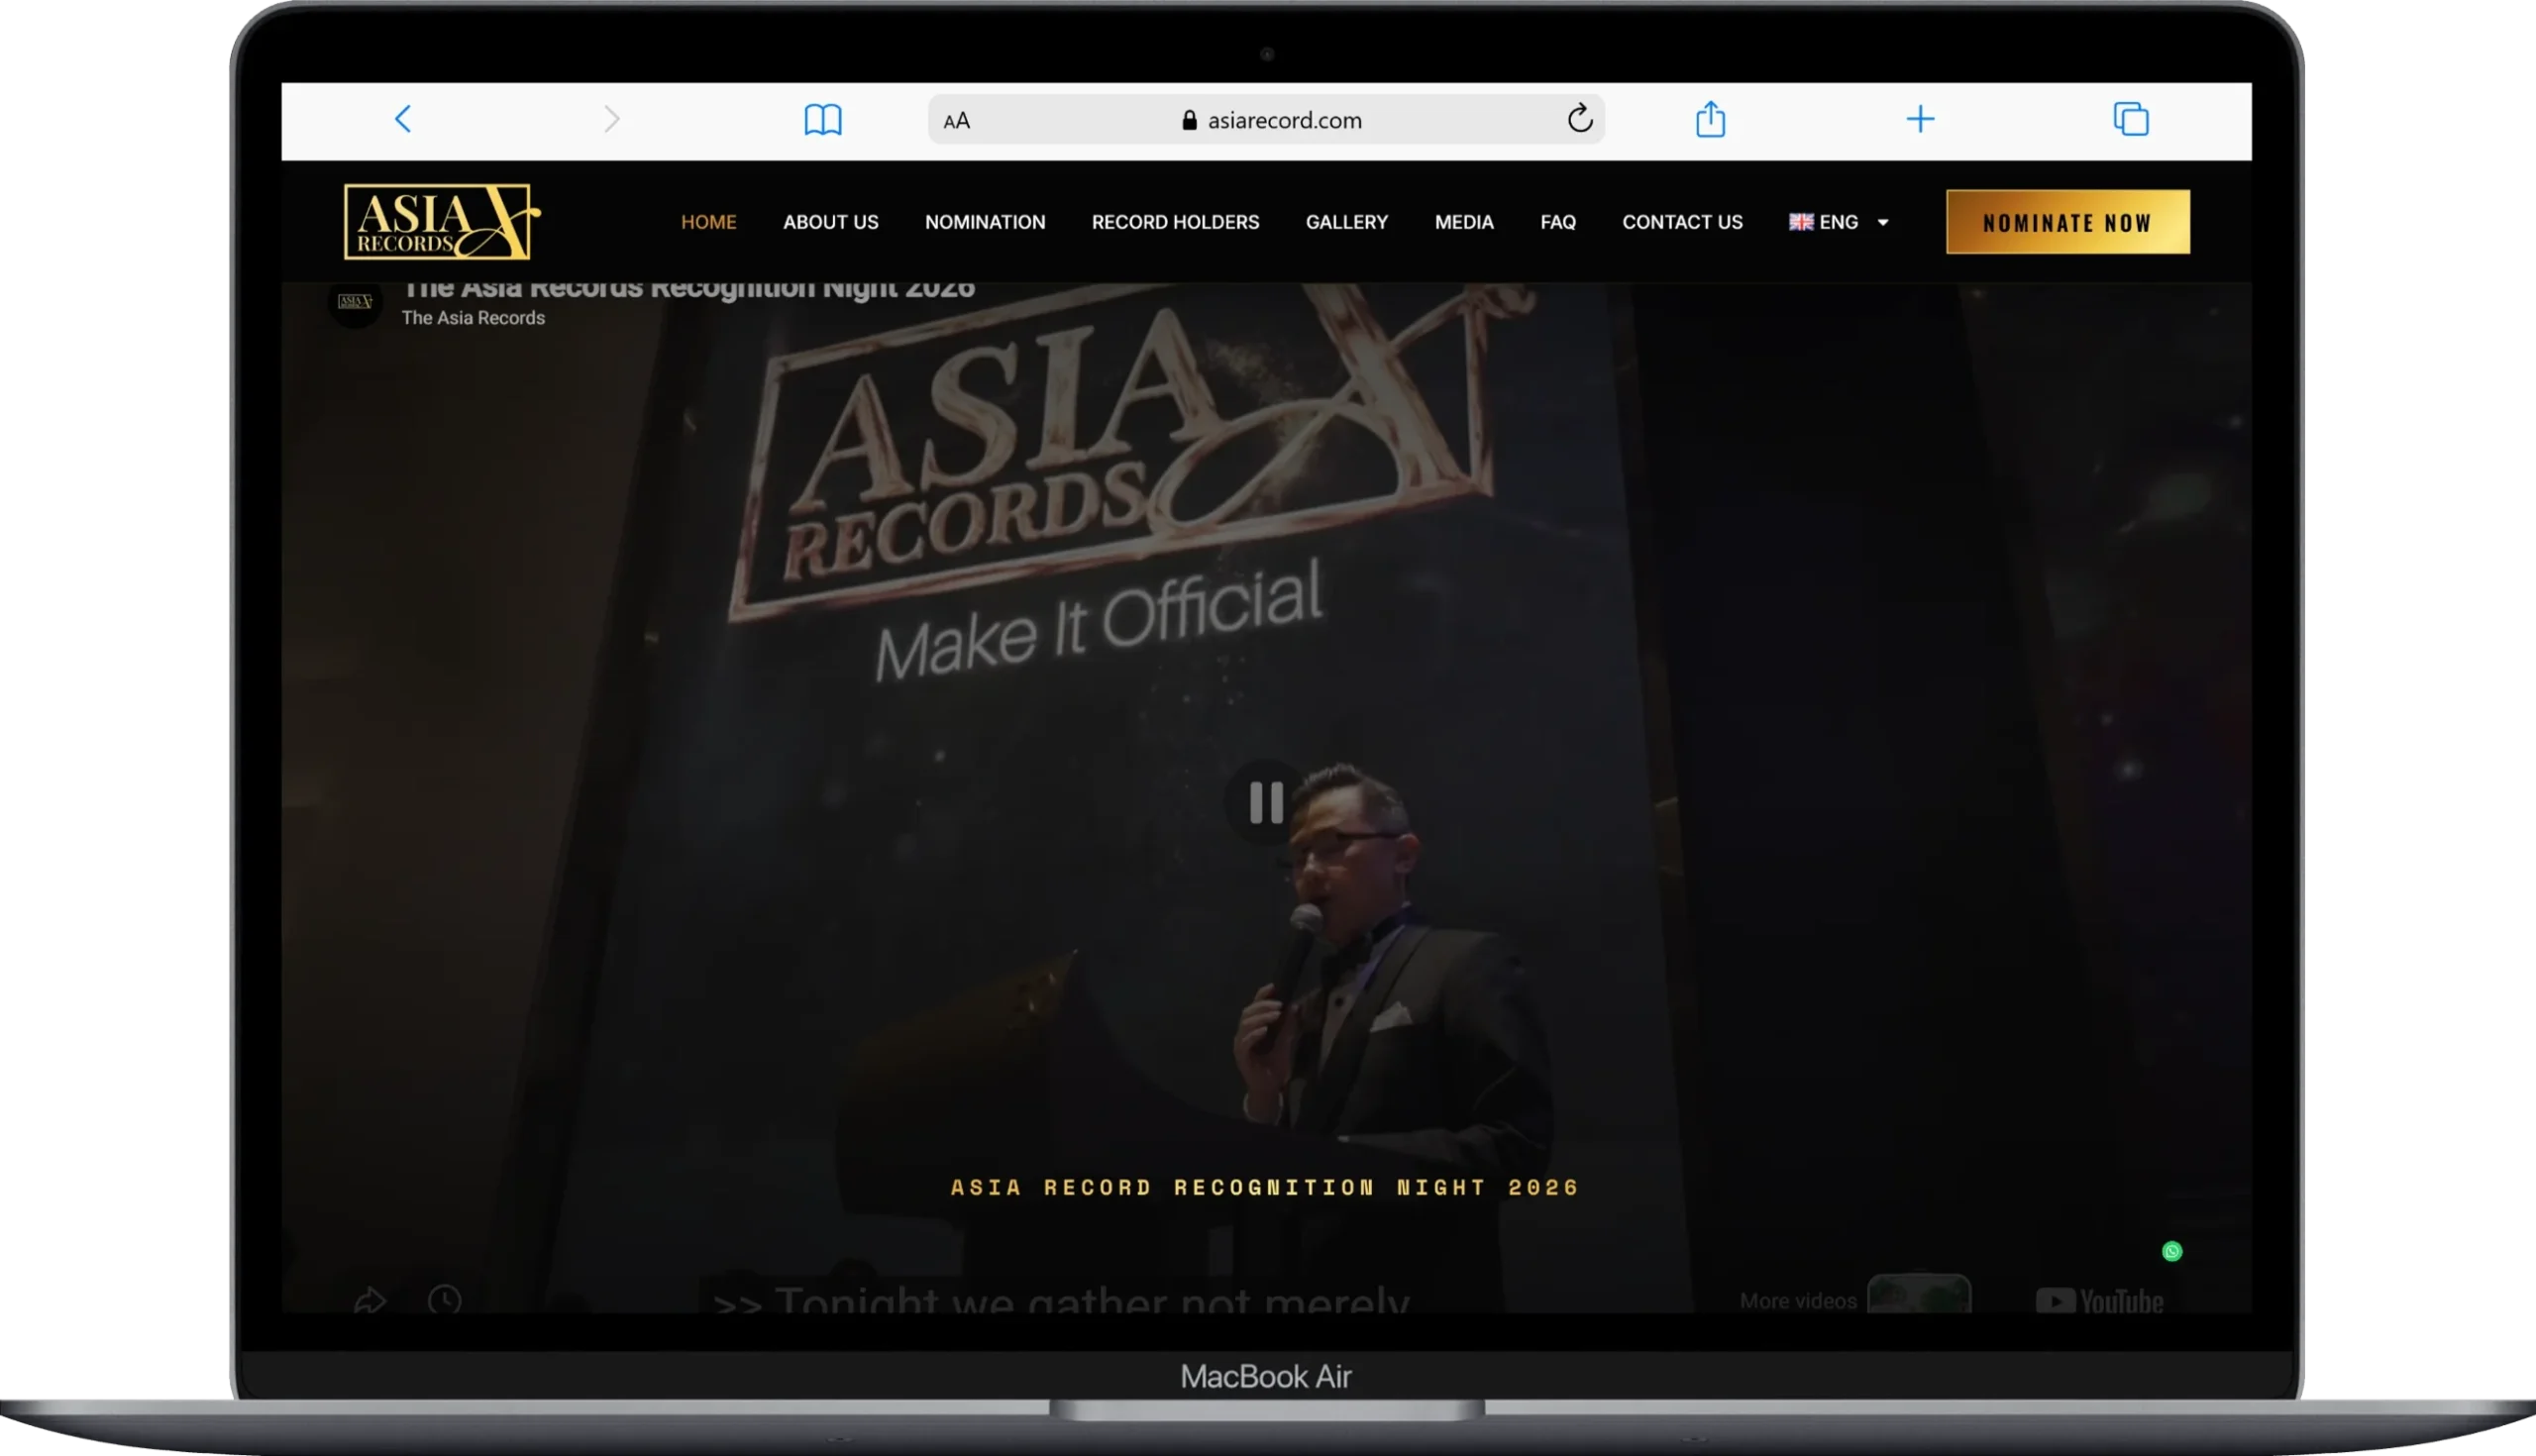Expand the ENG language dropdown arrow

(x=1883, y=222)
